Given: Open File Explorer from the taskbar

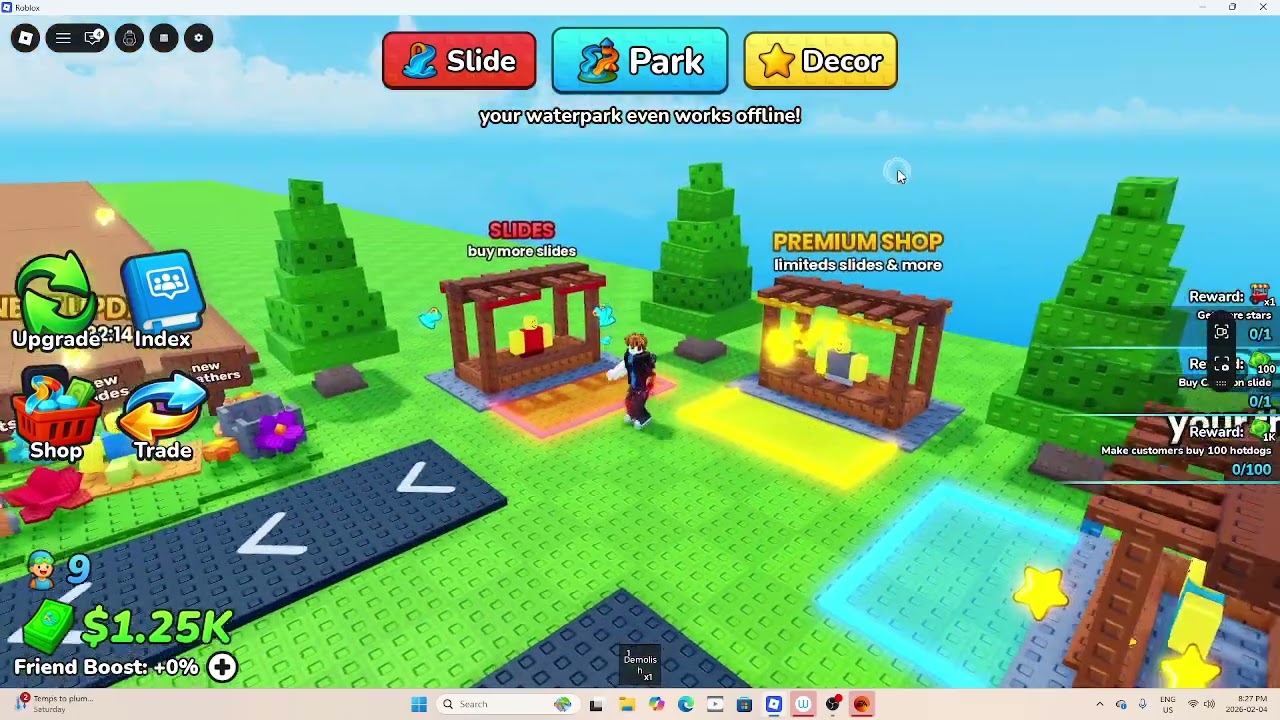Looking at the screenshot, I should pos(626,704).
